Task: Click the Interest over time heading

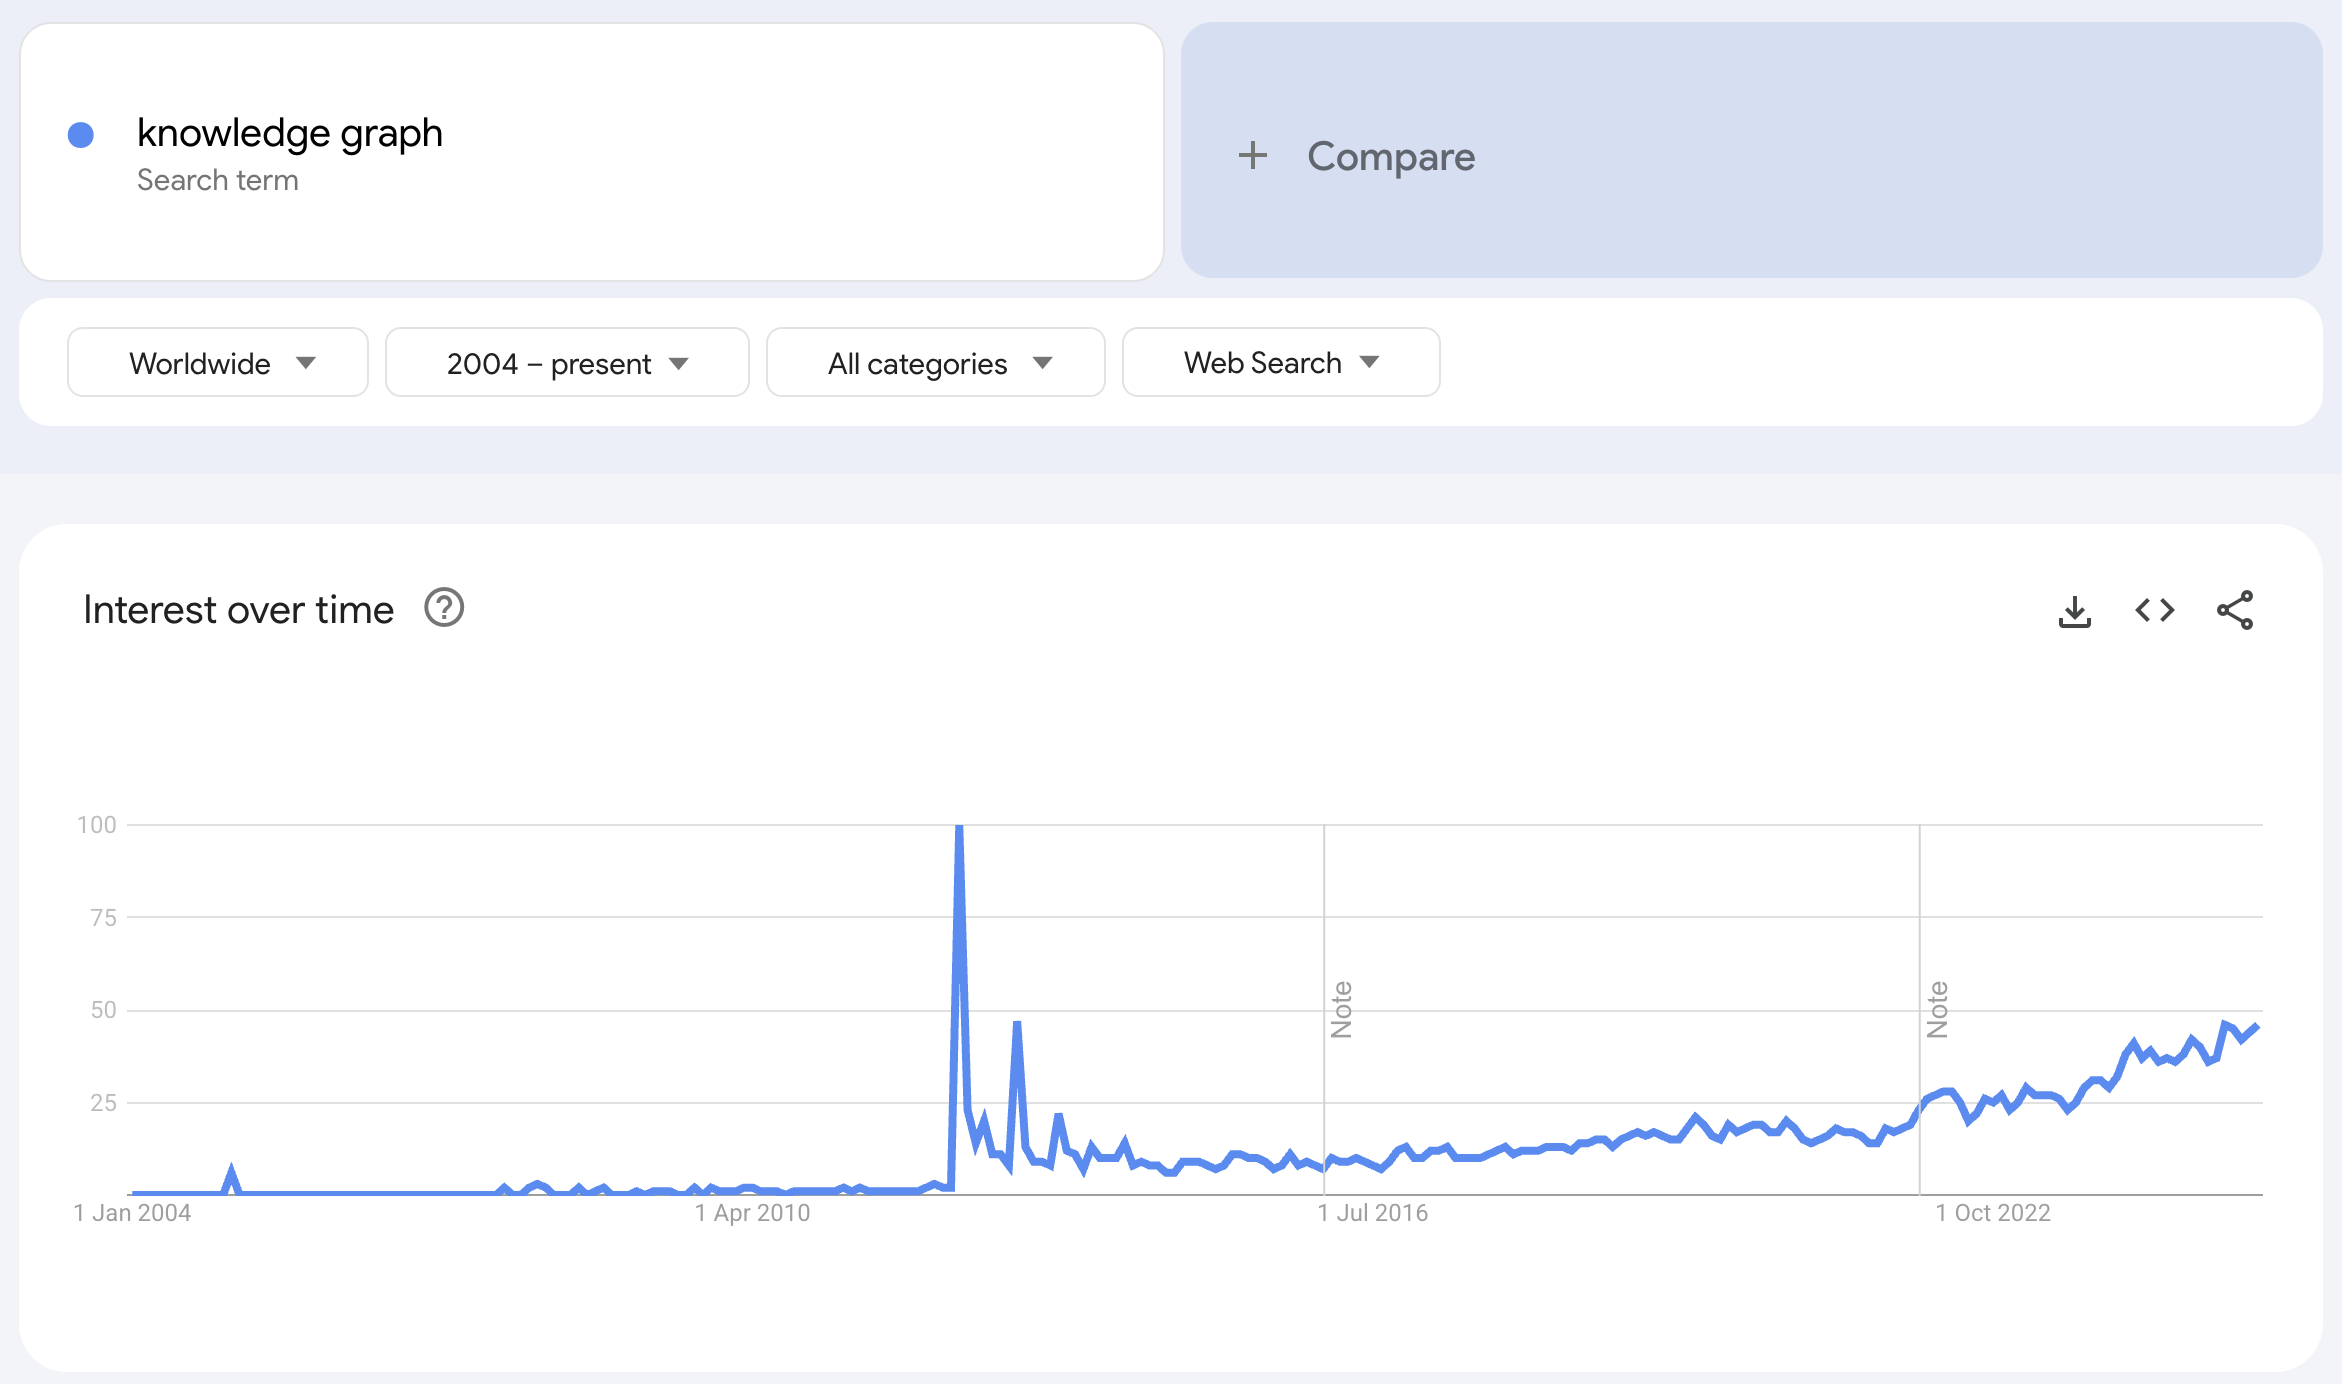Action: (x=239, y=610)
